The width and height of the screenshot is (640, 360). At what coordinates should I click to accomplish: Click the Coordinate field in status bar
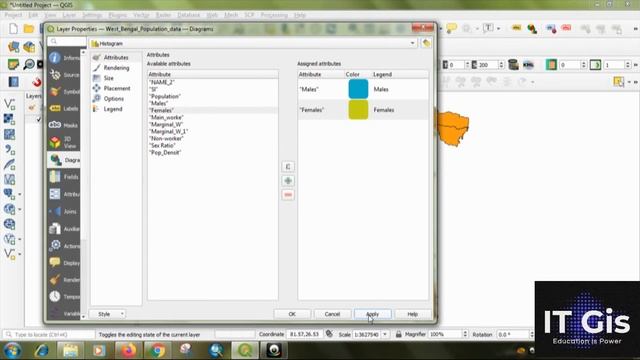[304, 334]
